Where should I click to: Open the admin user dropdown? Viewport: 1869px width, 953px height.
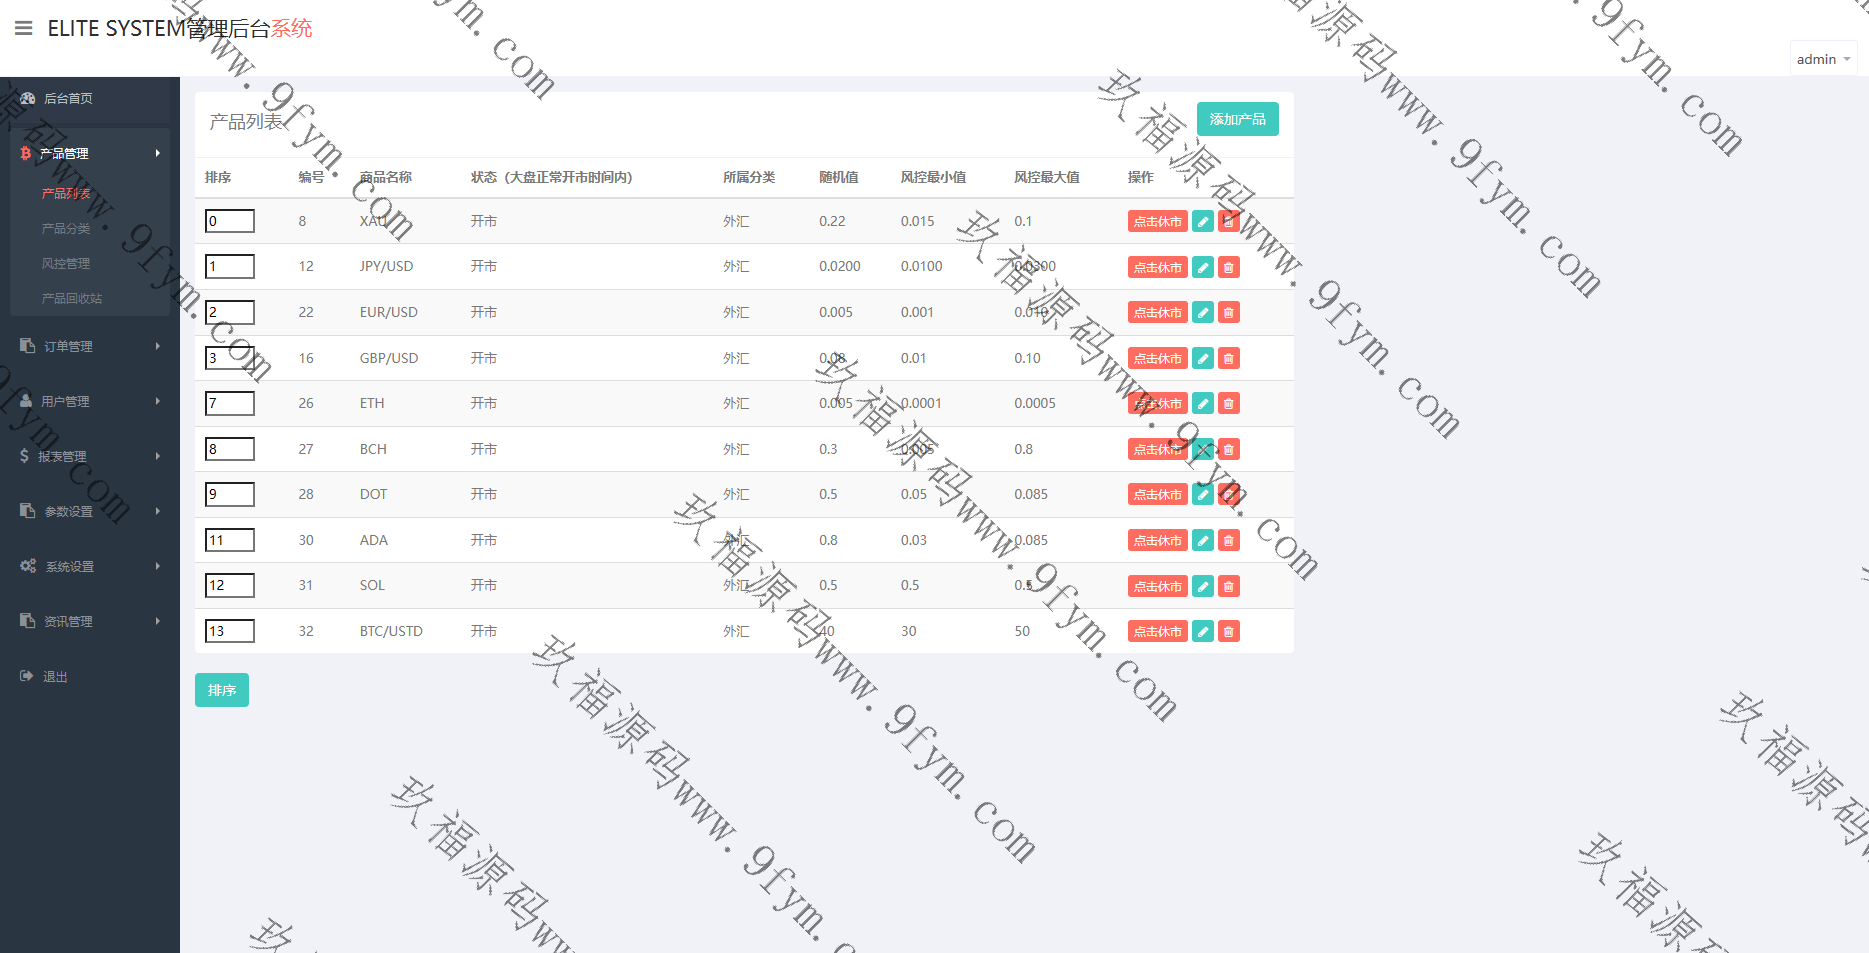coord(1822,59)
